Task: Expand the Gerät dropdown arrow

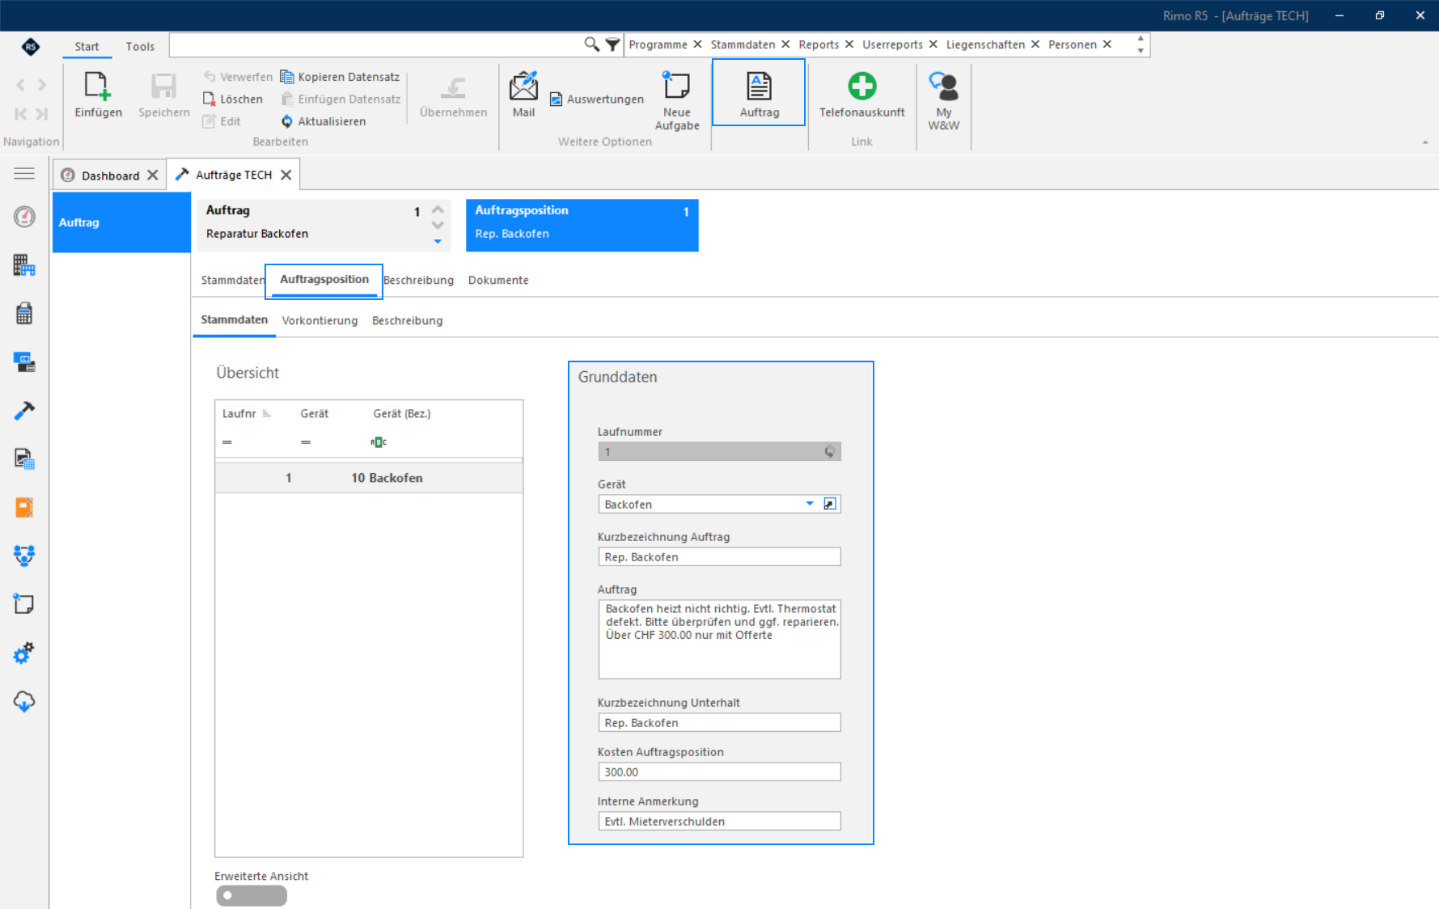Action: [810, 504]
